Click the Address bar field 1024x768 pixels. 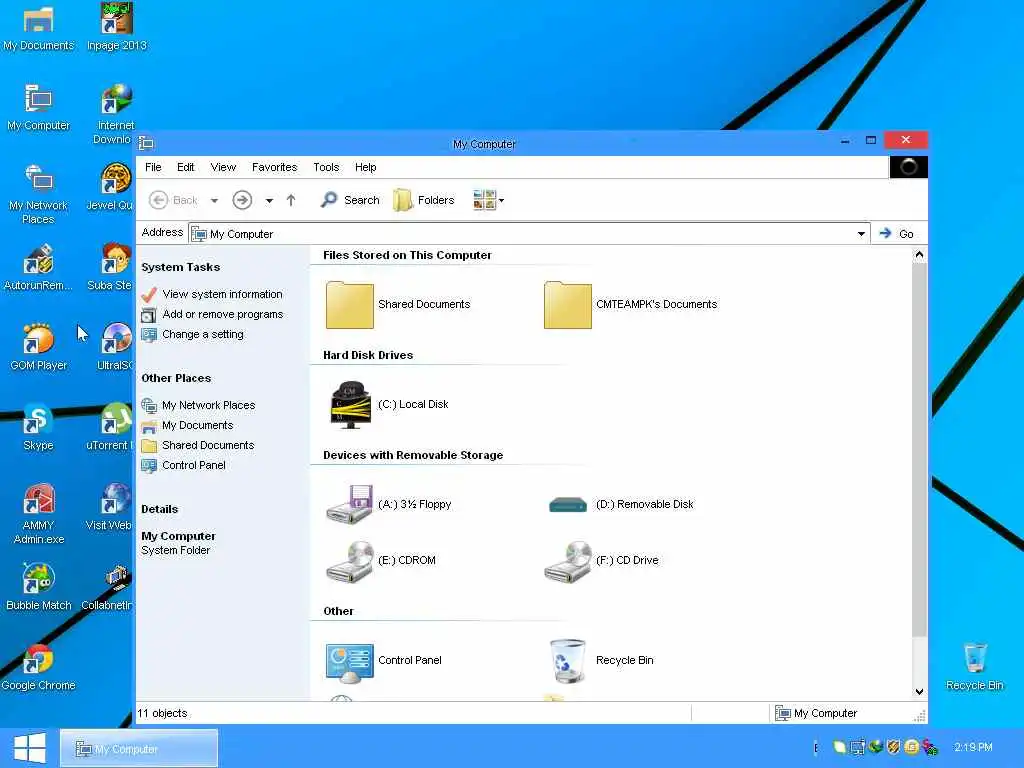click(529, 234)
